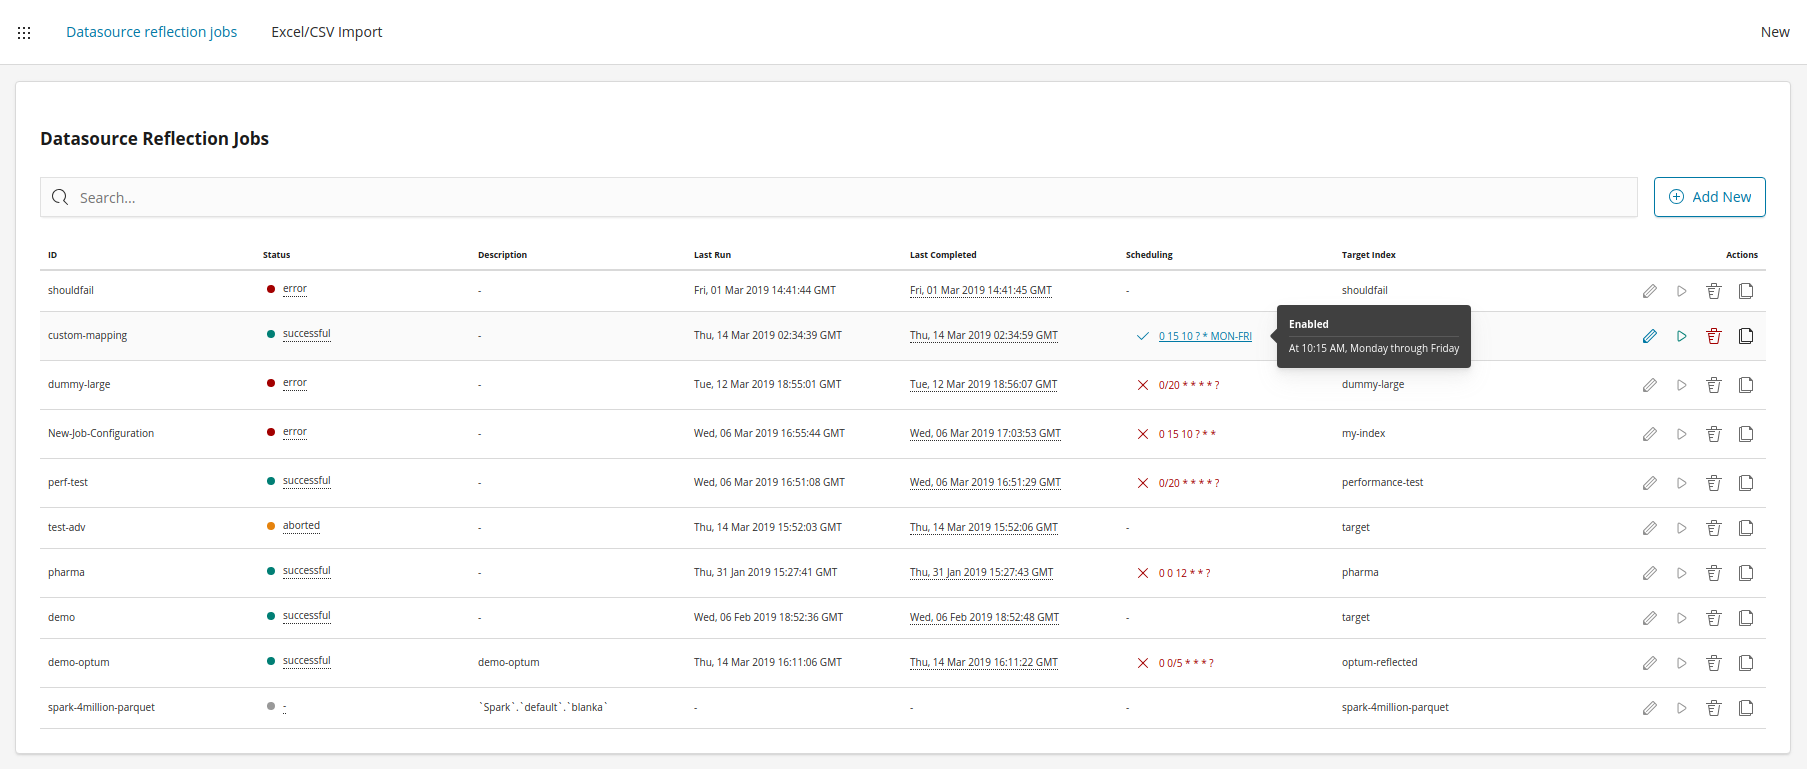1807x769 pixels.
Task: Enable the disabled schedule on the pharma job
Action: click(x=1142, y=573)
